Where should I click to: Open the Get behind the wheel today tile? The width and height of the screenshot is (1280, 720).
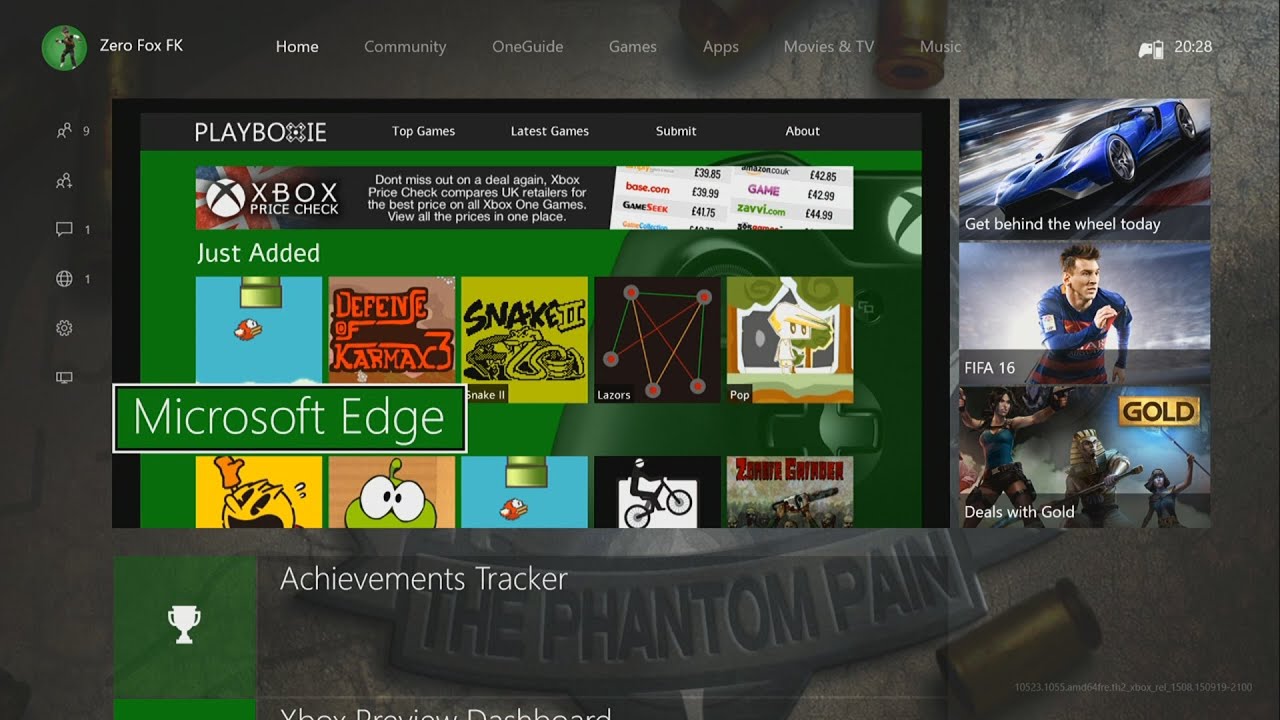[1085, 169]
